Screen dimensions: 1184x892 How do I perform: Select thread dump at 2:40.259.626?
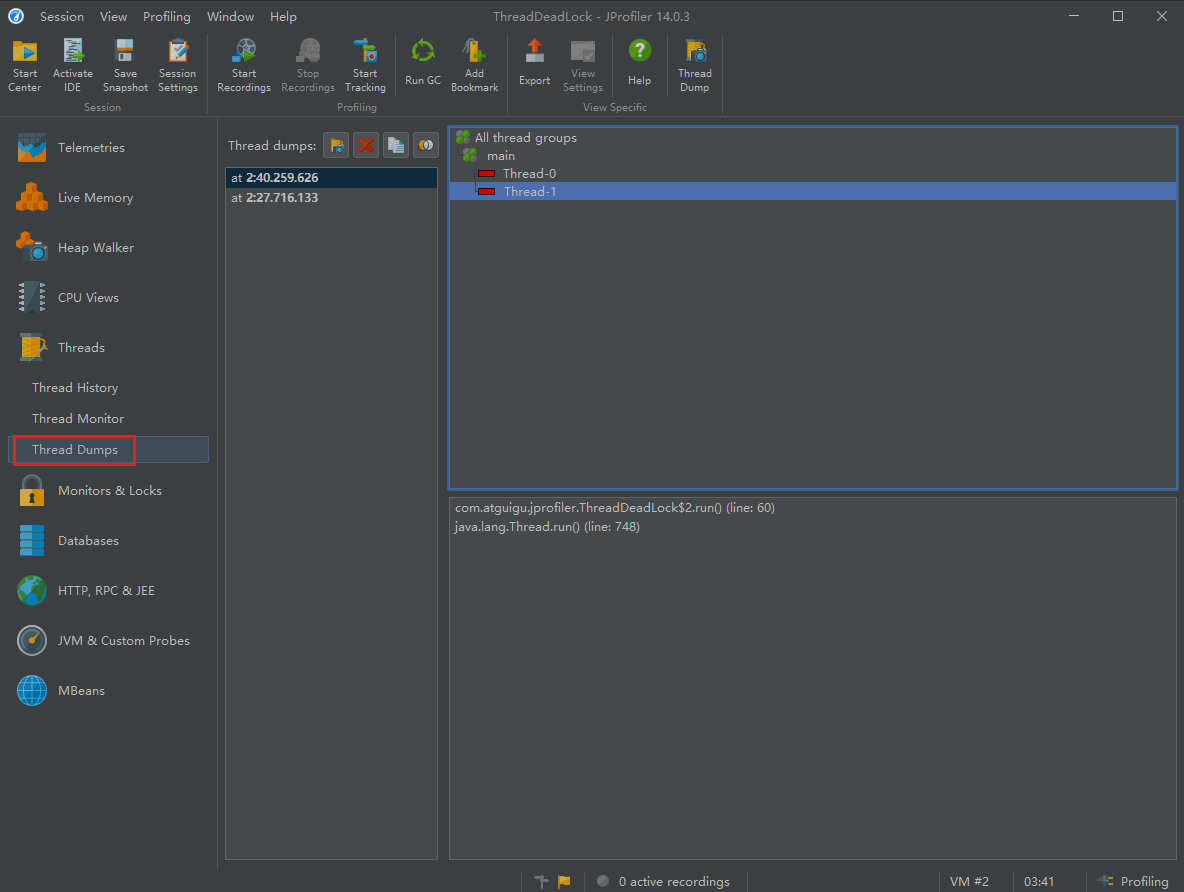[331, 177]
